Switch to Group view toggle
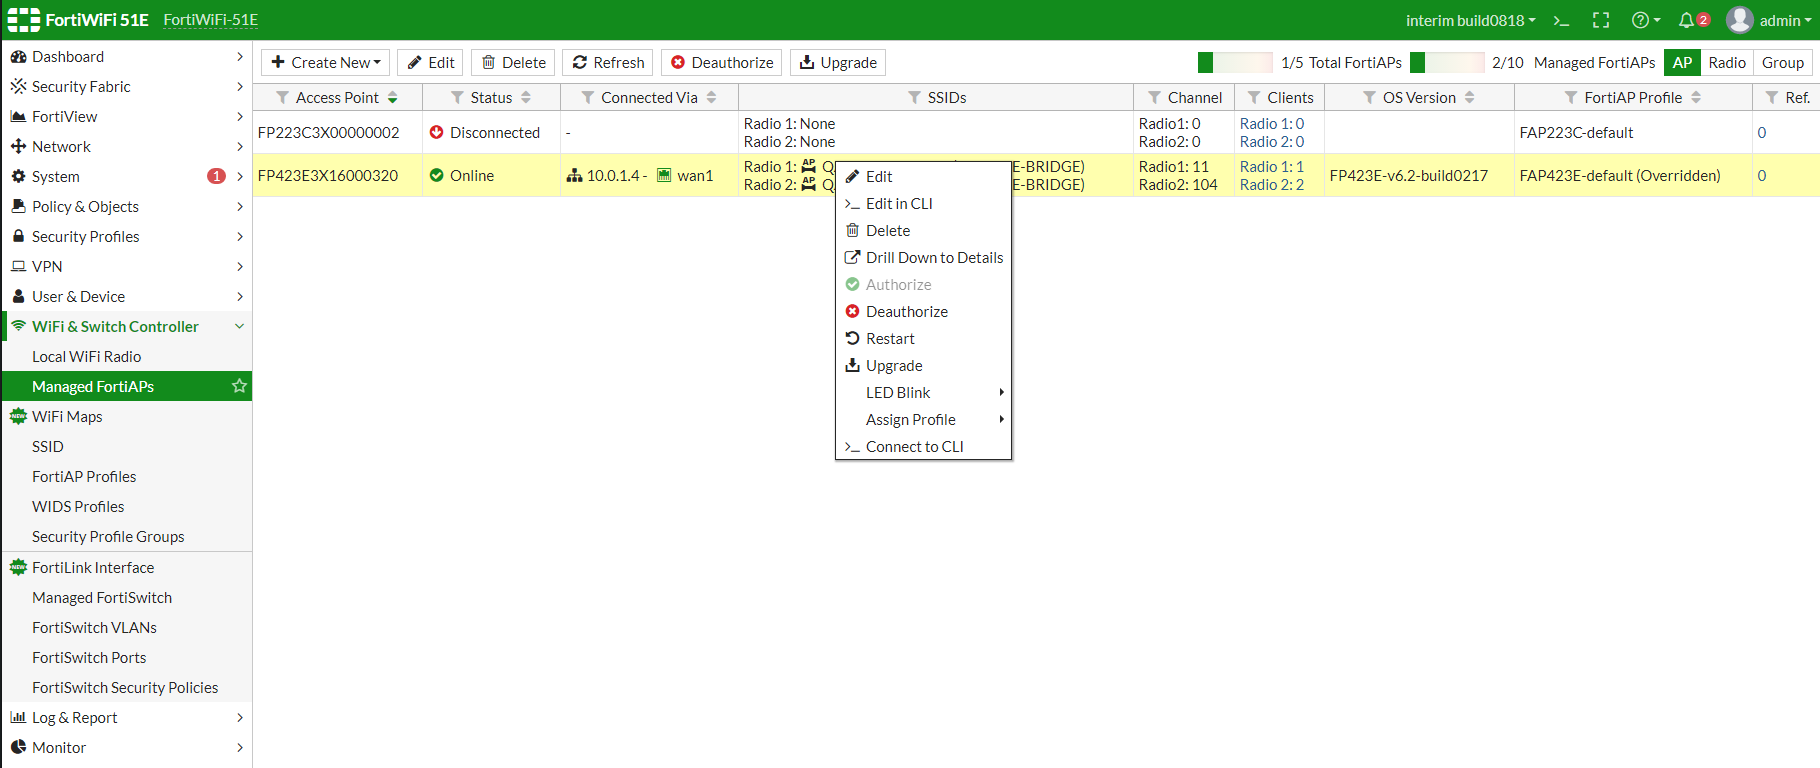The image size is (1820, 768). [x=1783, y=62]
